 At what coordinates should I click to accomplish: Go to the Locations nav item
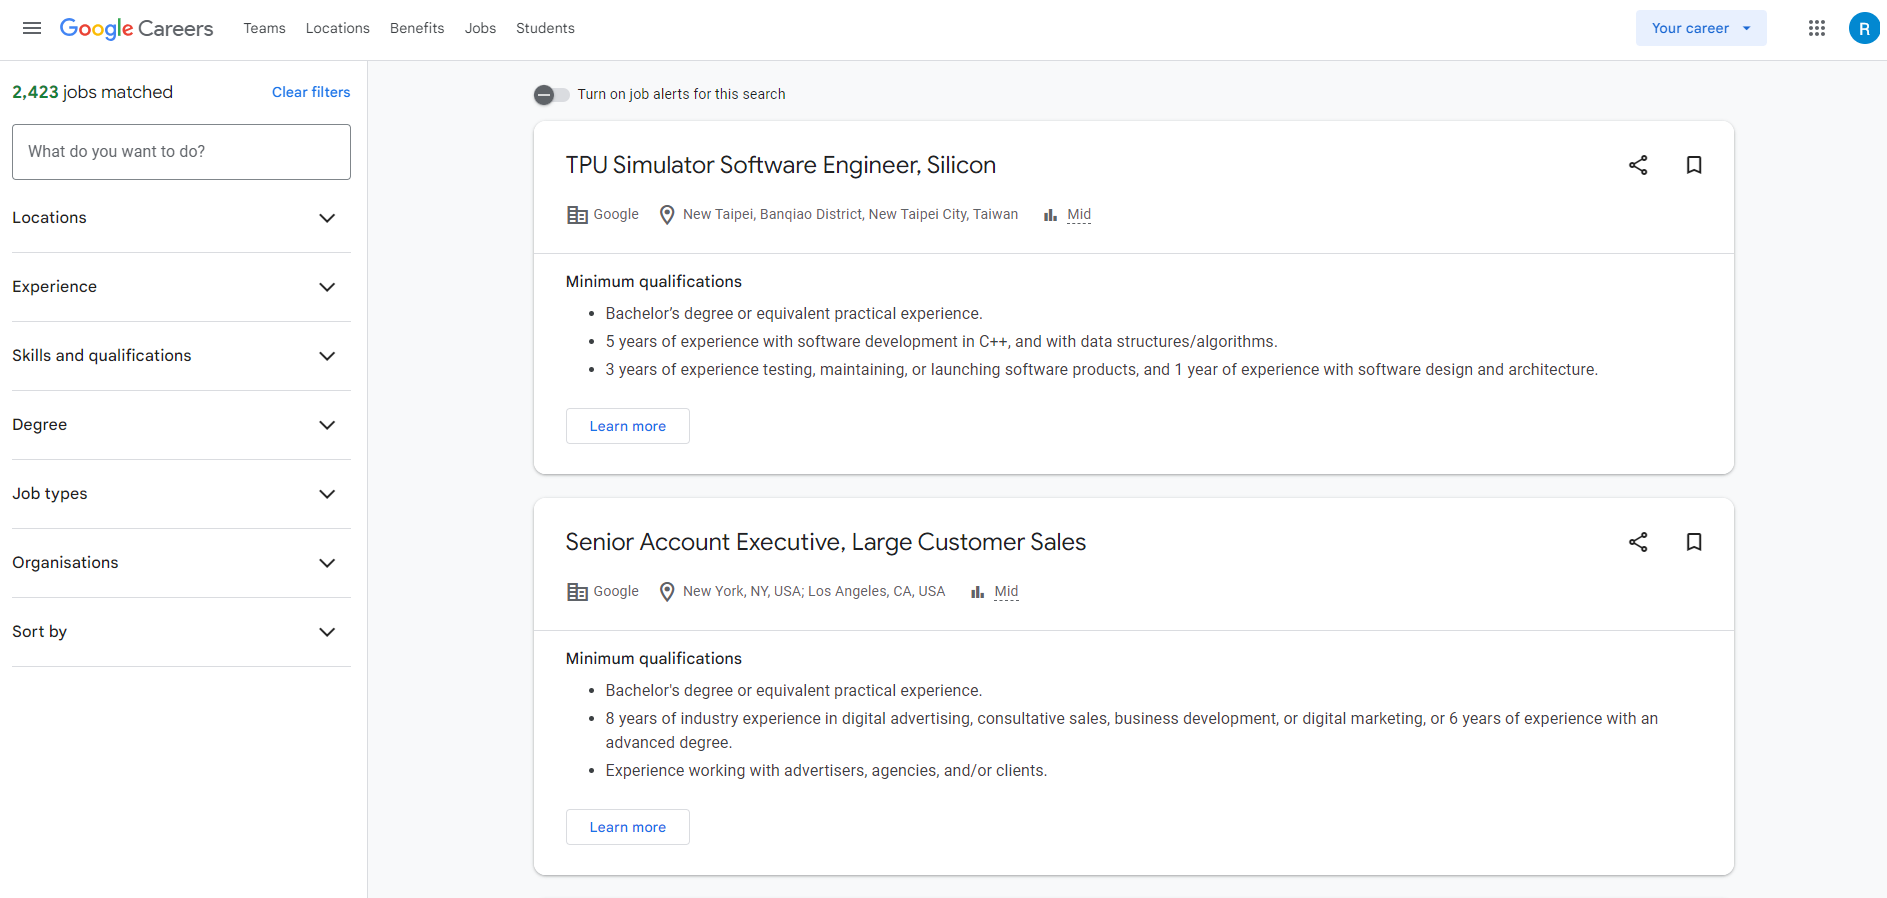[x=338, y=28]
